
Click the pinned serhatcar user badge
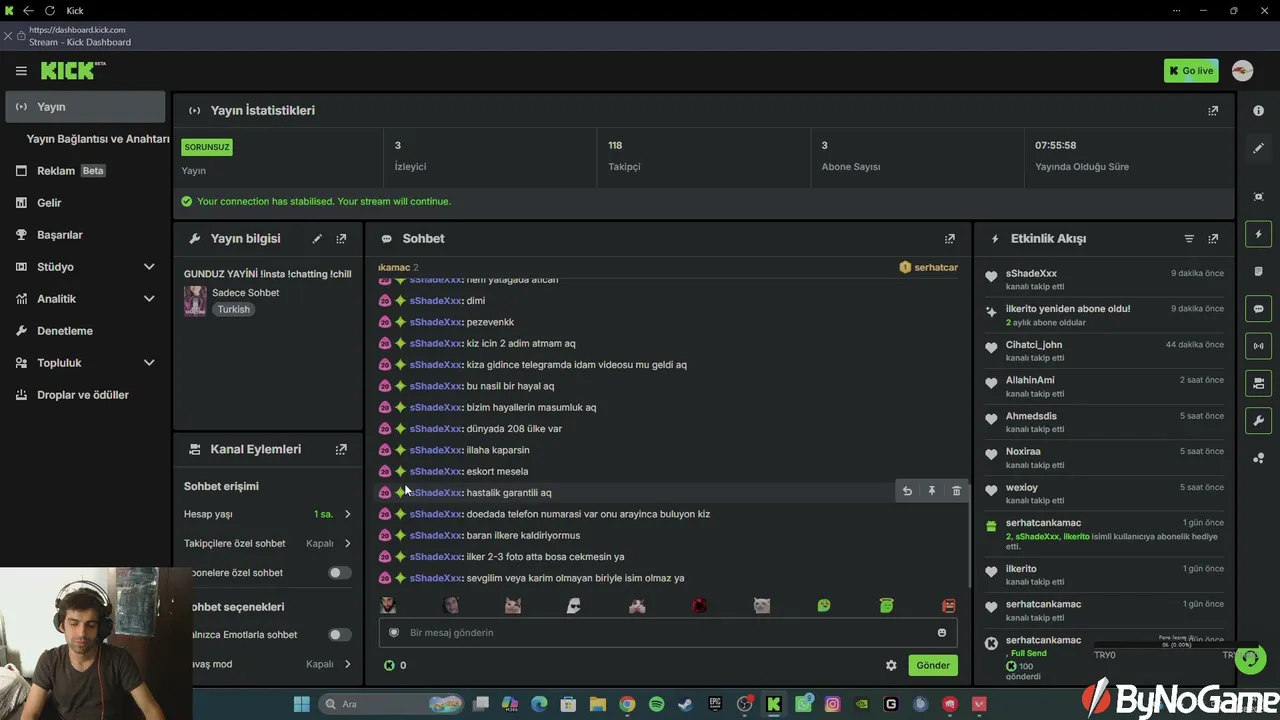929,268
